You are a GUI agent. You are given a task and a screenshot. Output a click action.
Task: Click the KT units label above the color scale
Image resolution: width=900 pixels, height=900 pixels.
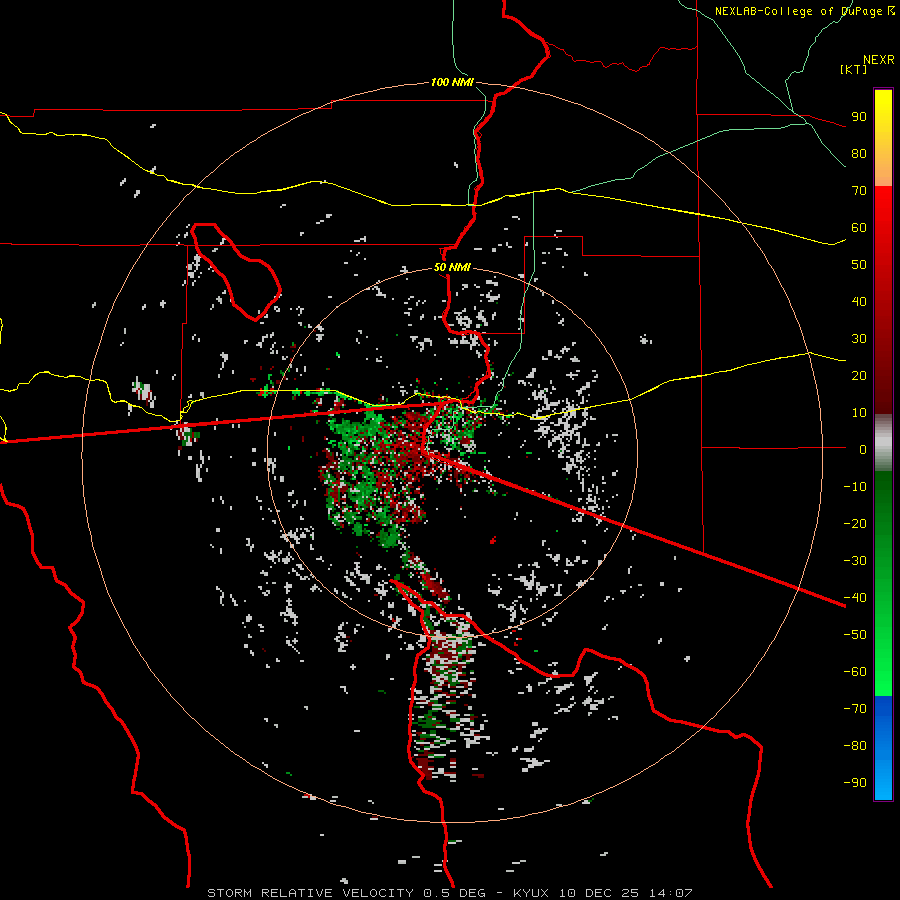coord(854,69)
